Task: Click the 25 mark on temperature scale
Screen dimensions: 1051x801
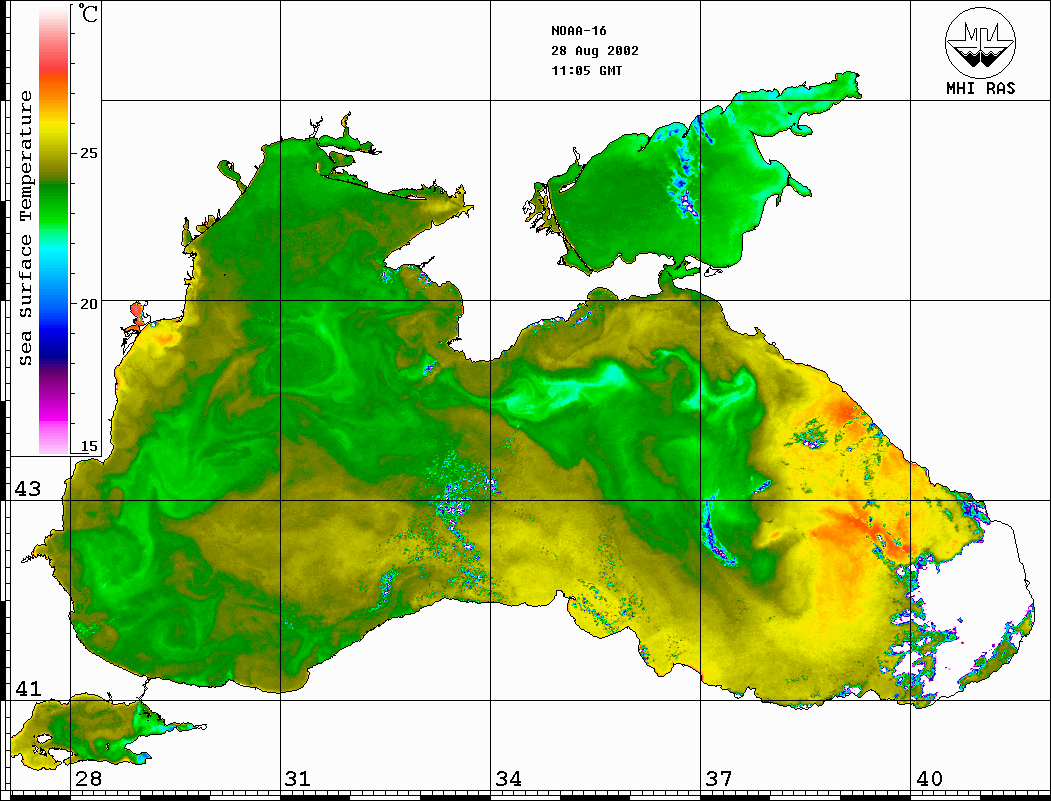Action: coord(88,153)
